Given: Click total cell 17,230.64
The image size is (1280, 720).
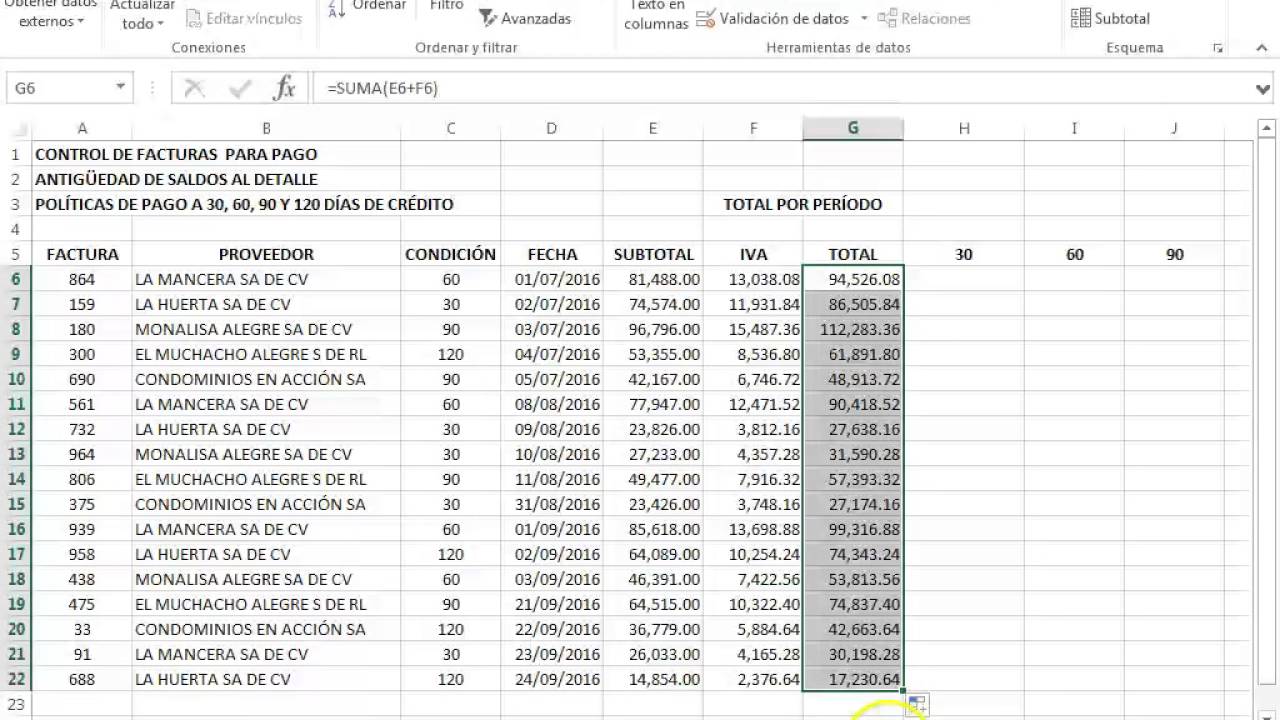Looking at the screenshot, I should 853,679.
